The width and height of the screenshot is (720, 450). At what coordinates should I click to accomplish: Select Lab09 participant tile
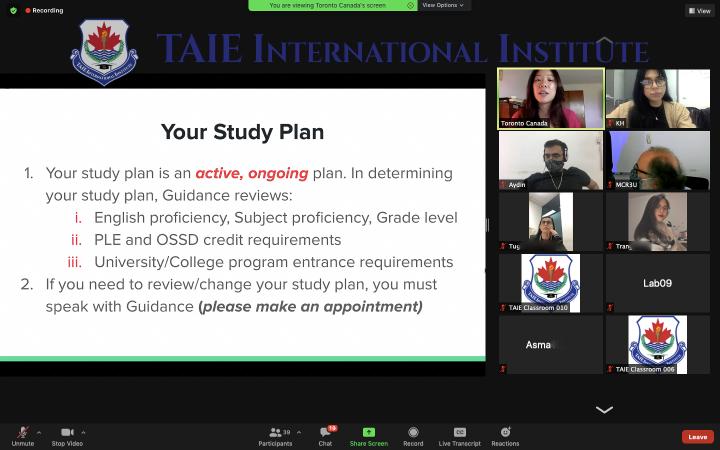[x=658, y=283]
